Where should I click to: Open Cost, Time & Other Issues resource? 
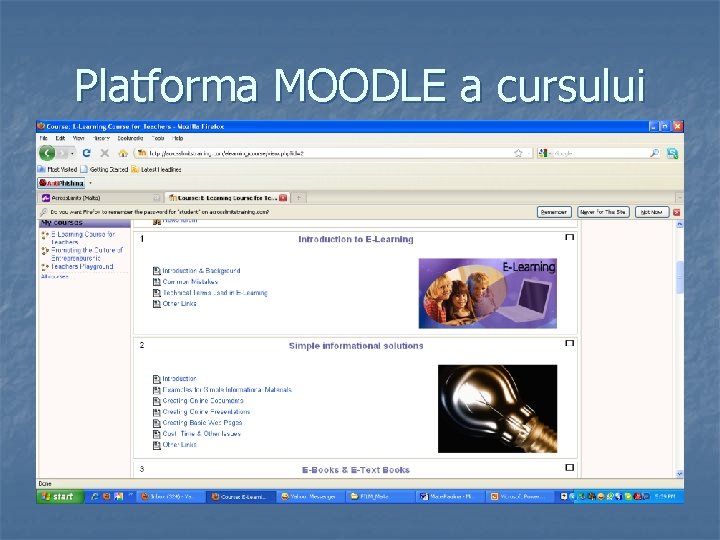[x=202, y=433]
